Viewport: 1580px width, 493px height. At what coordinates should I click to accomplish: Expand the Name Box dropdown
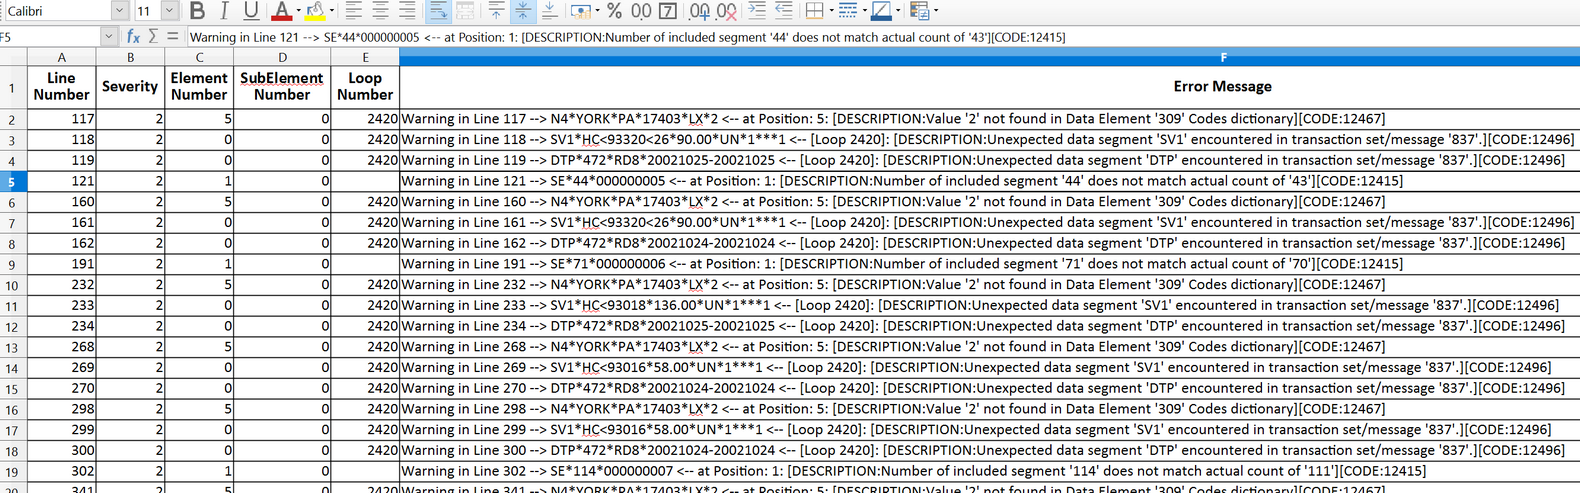(109, 37)
